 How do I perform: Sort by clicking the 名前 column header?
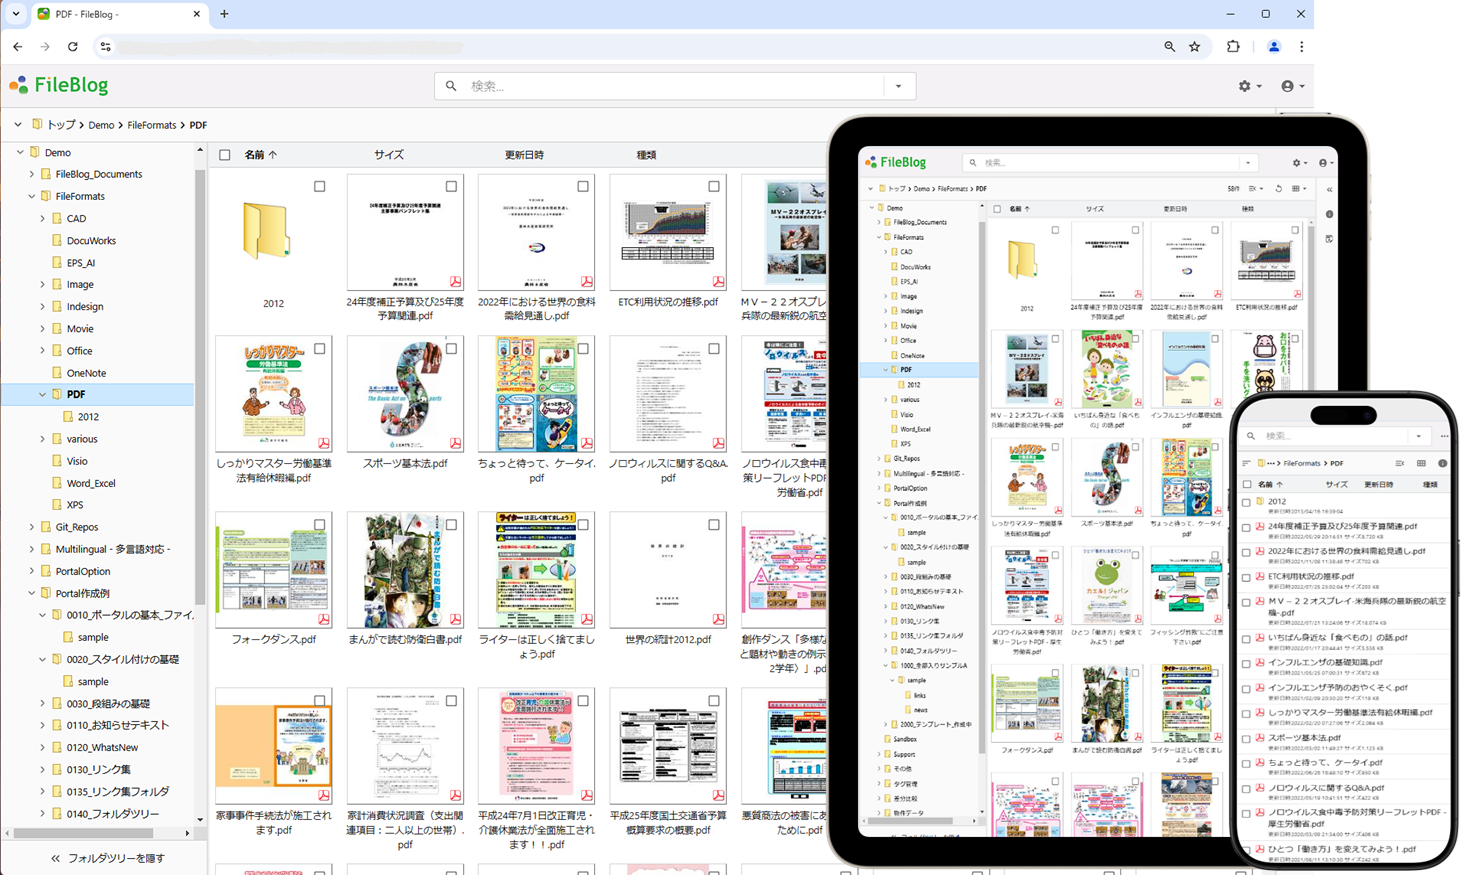[253, 155]
